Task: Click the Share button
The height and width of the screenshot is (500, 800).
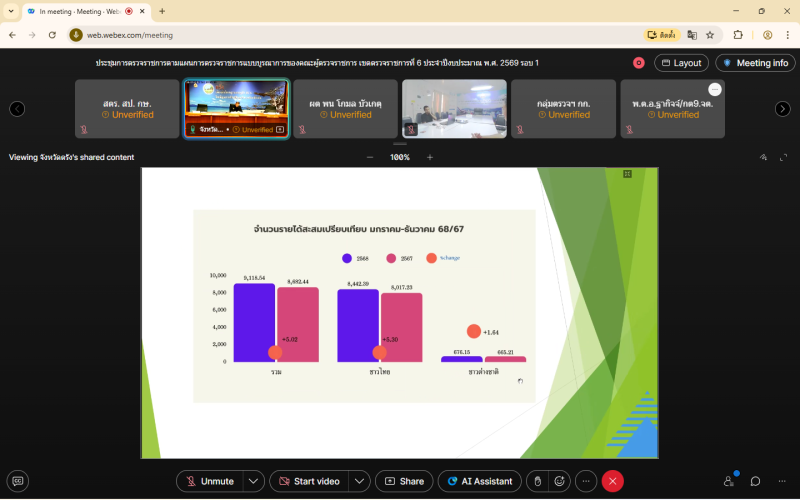Action: (404, 481)
